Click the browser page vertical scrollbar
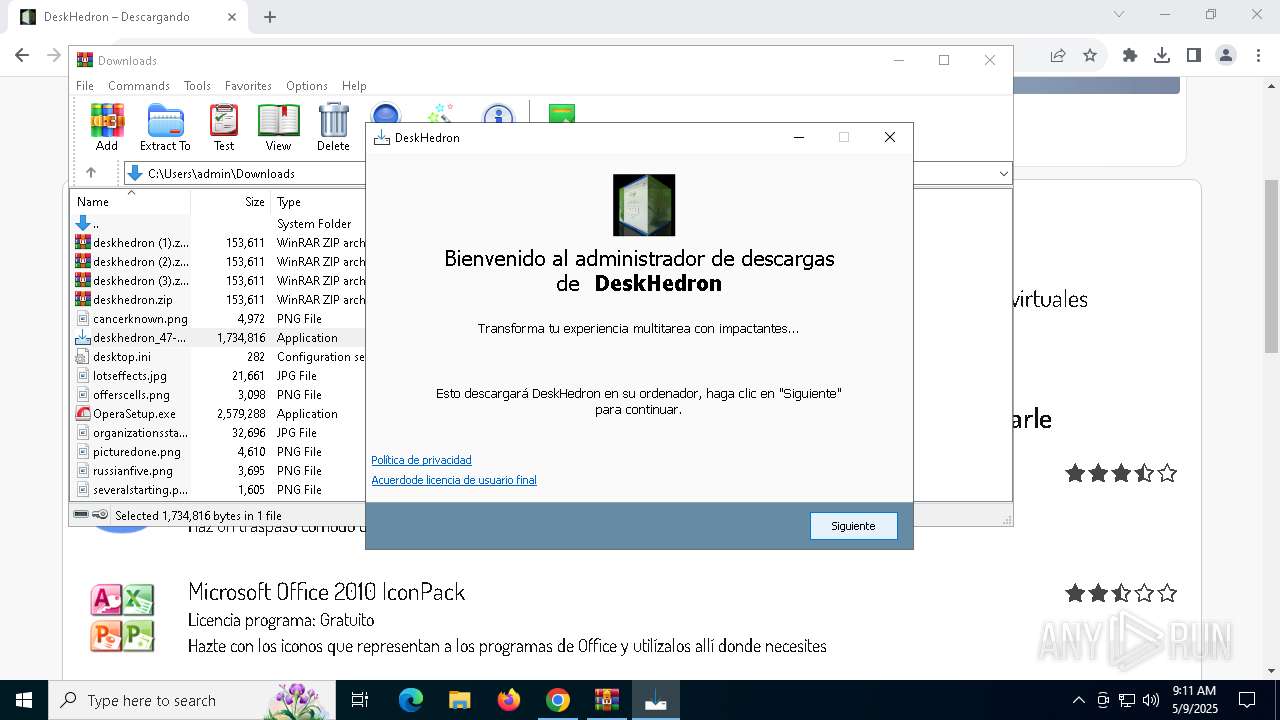The image size is (1280, 720). coord(1271,266)
